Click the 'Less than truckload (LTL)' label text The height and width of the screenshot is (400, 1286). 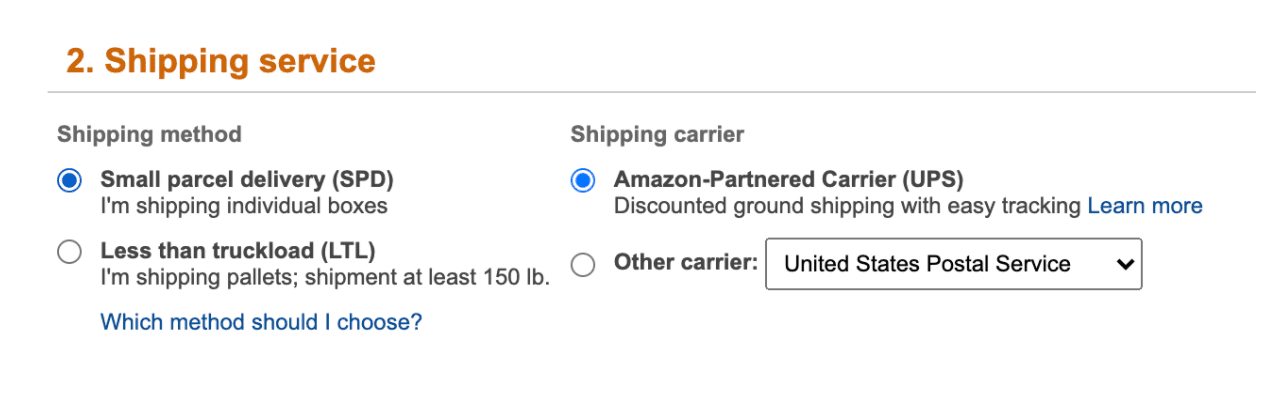coord(238,250)
